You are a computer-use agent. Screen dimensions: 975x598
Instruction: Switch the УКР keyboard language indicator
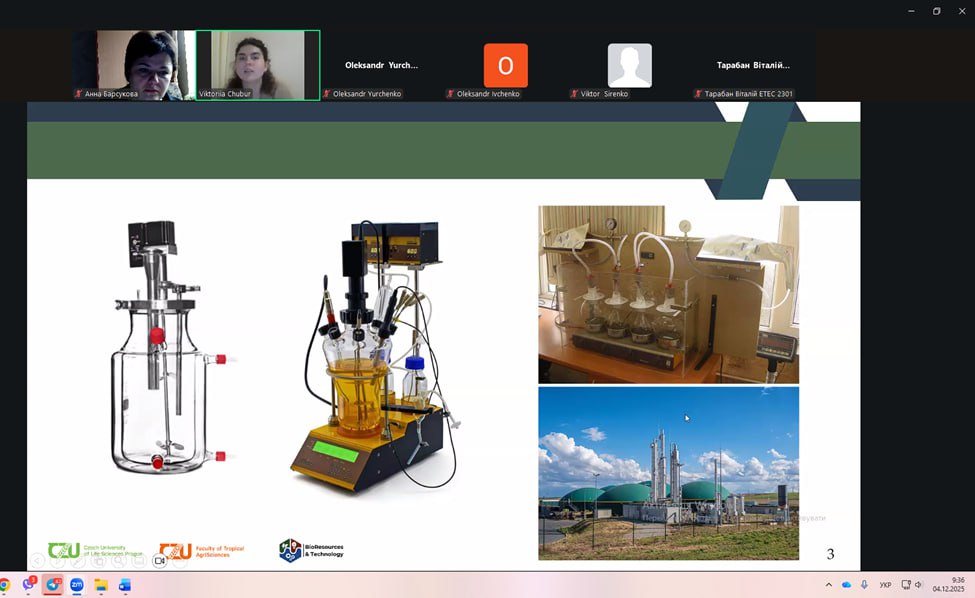(885, 585)
